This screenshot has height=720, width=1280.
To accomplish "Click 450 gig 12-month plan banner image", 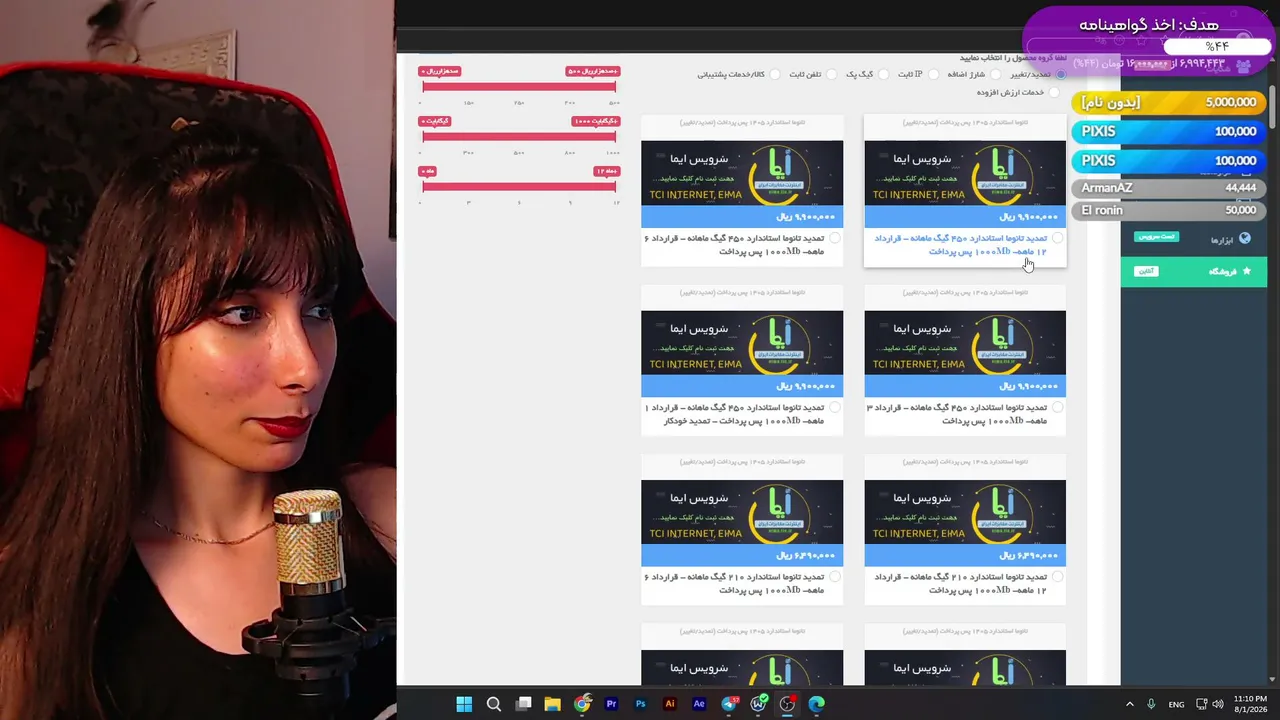I will (965, 173).
